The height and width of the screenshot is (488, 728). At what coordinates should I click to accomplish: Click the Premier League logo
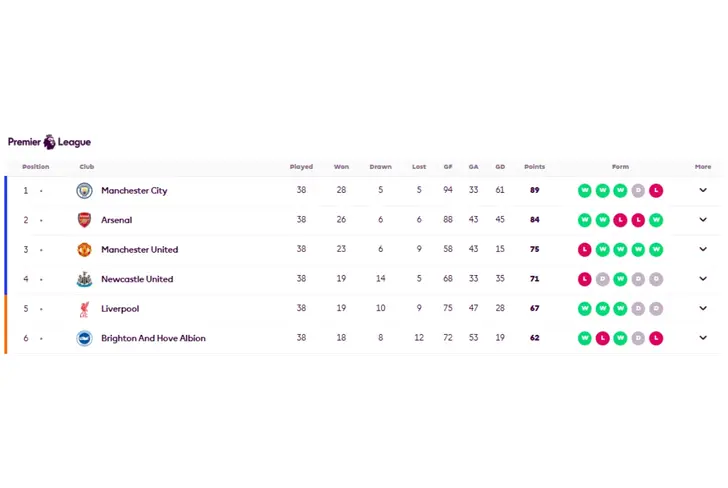[x=49, y=142]
